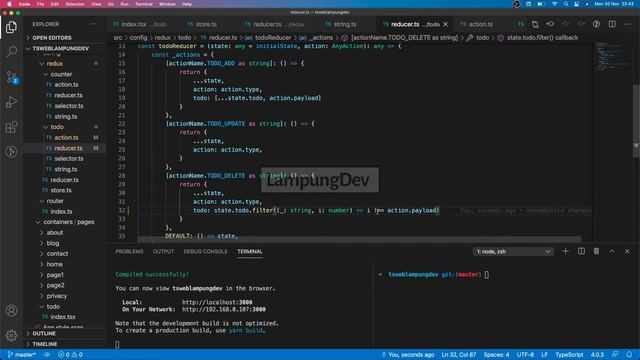640x360 pixels.
Task: Open store.ts in the file tree
Action: pos(61,190)
